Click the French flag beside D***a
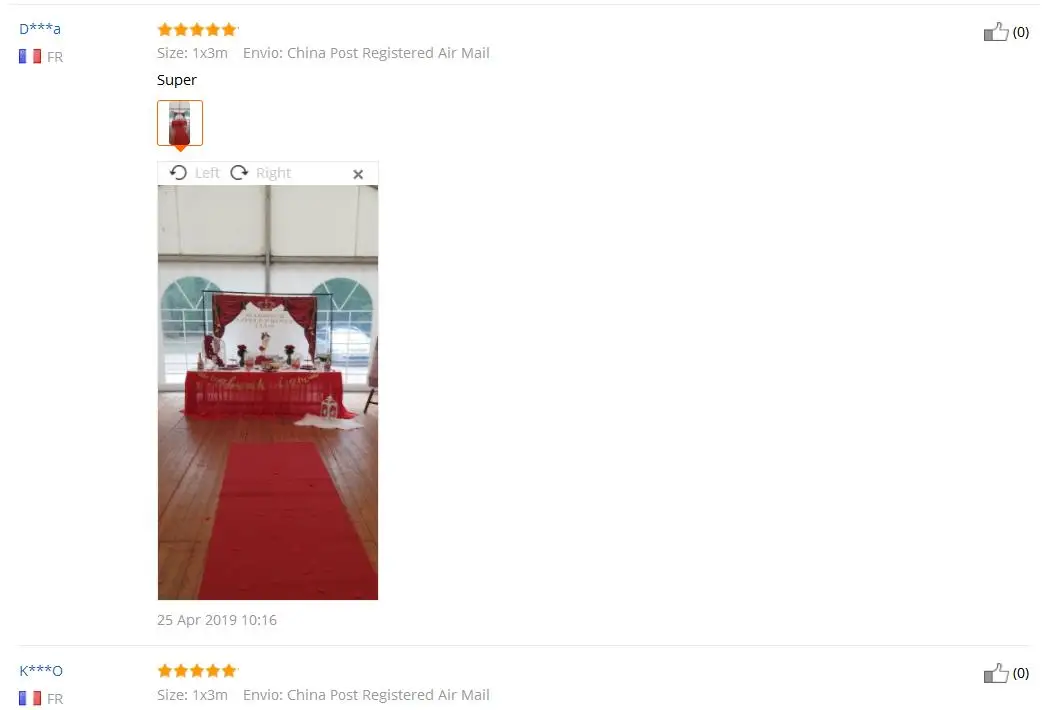Image resolution: width=1047 pixels, height=710 pixels. point(30,57)
